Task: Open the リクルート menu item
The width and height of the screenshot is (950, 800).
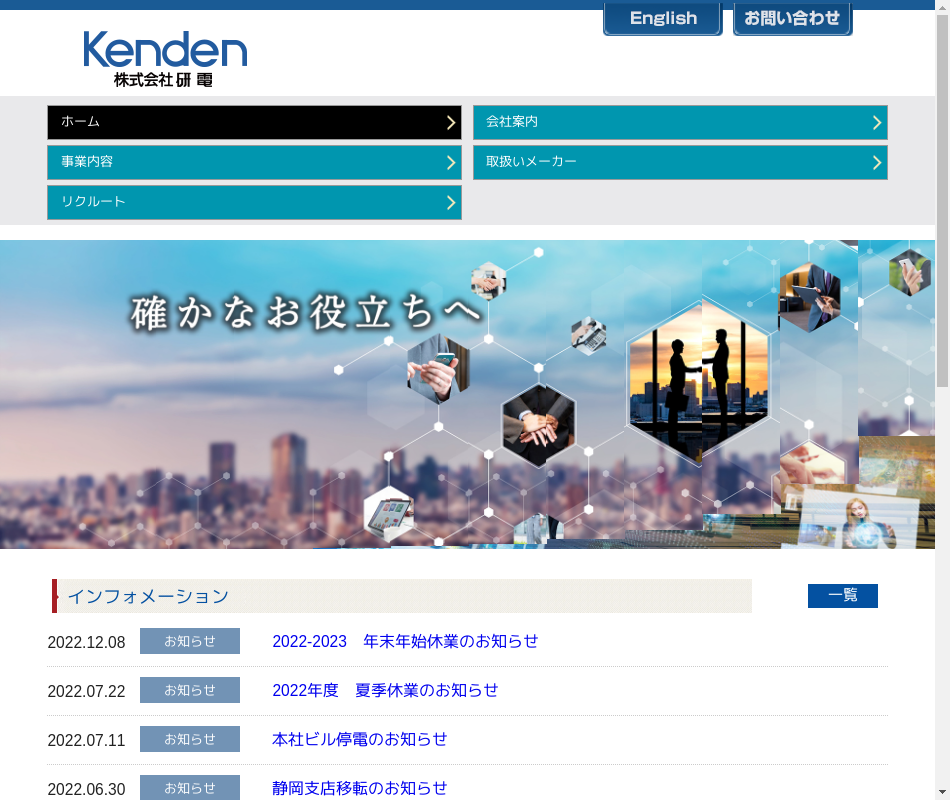Action: pos(254,202)
